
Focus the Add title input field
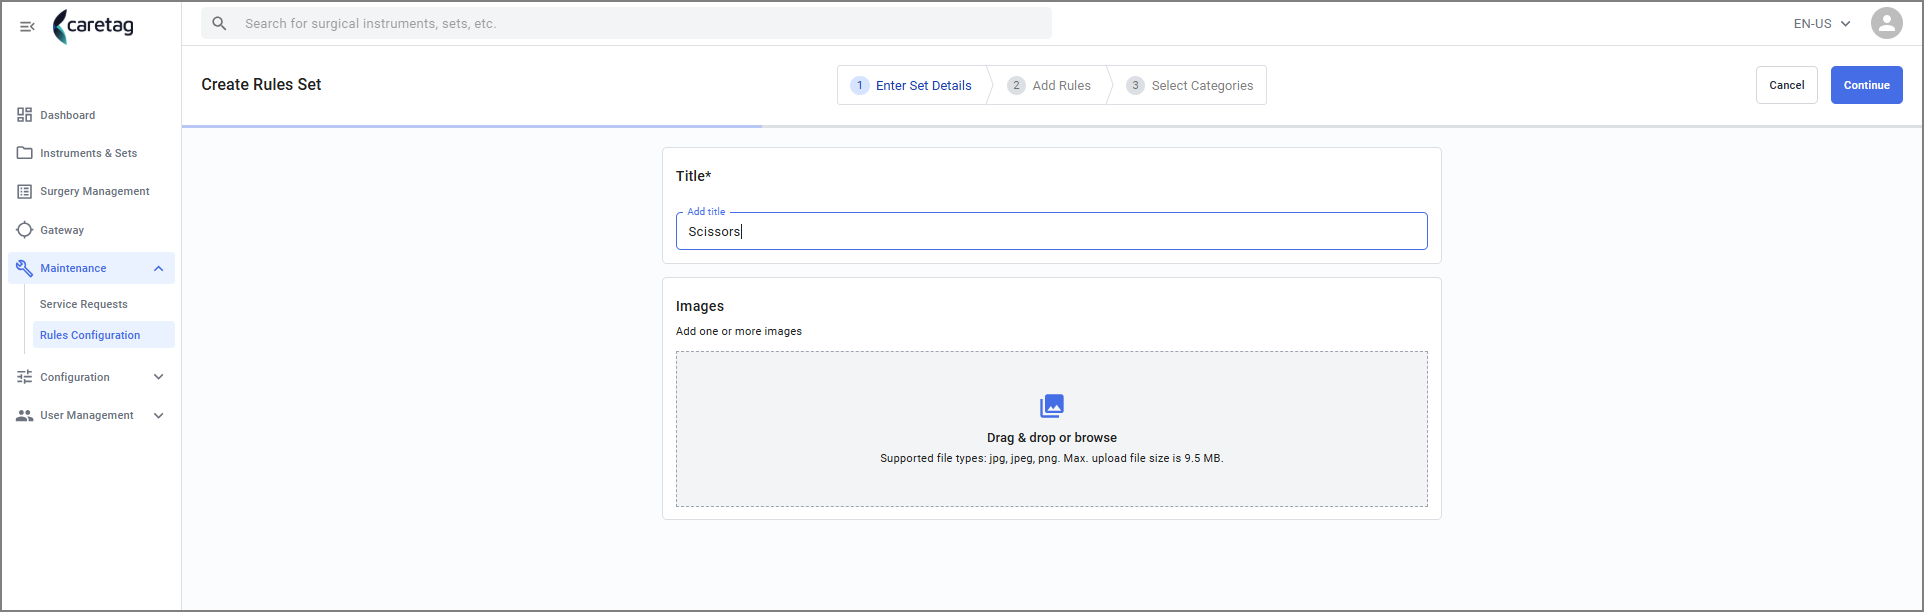[x=1051, y=231]
